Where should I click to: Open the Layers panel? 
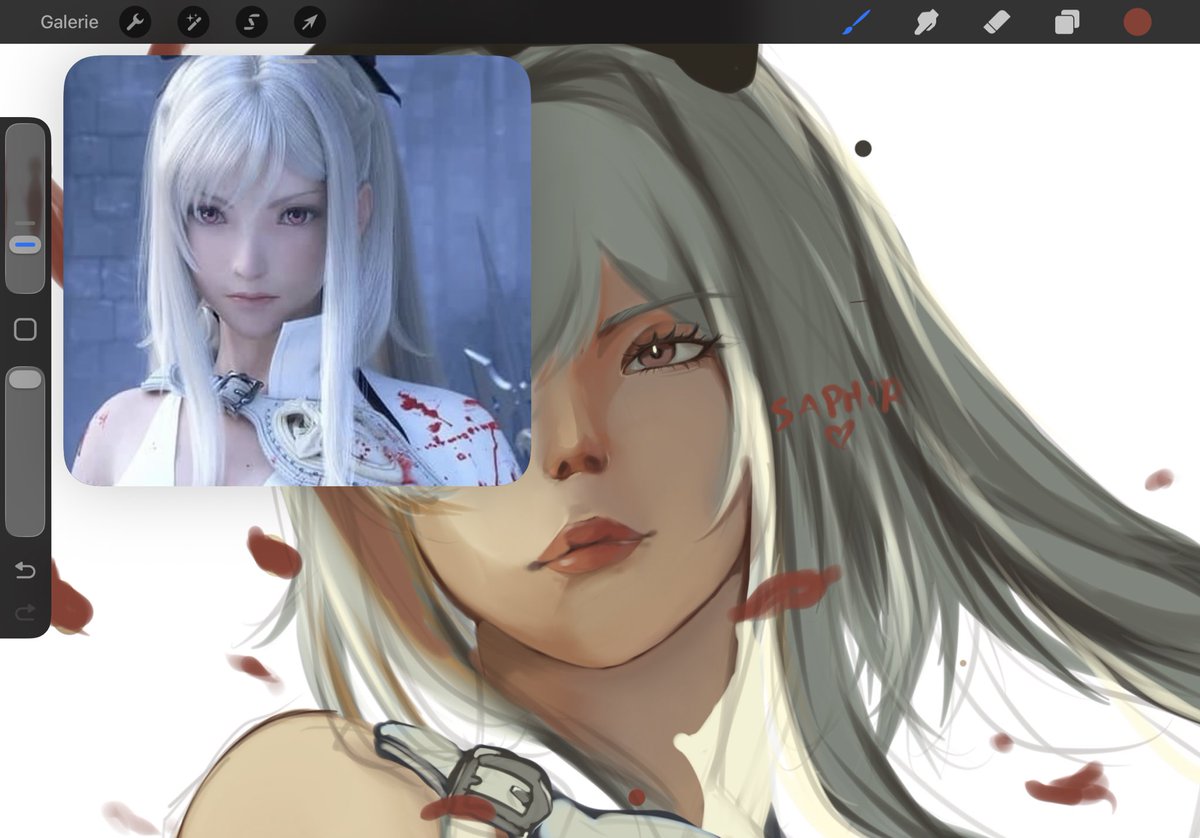(1067, 22)
